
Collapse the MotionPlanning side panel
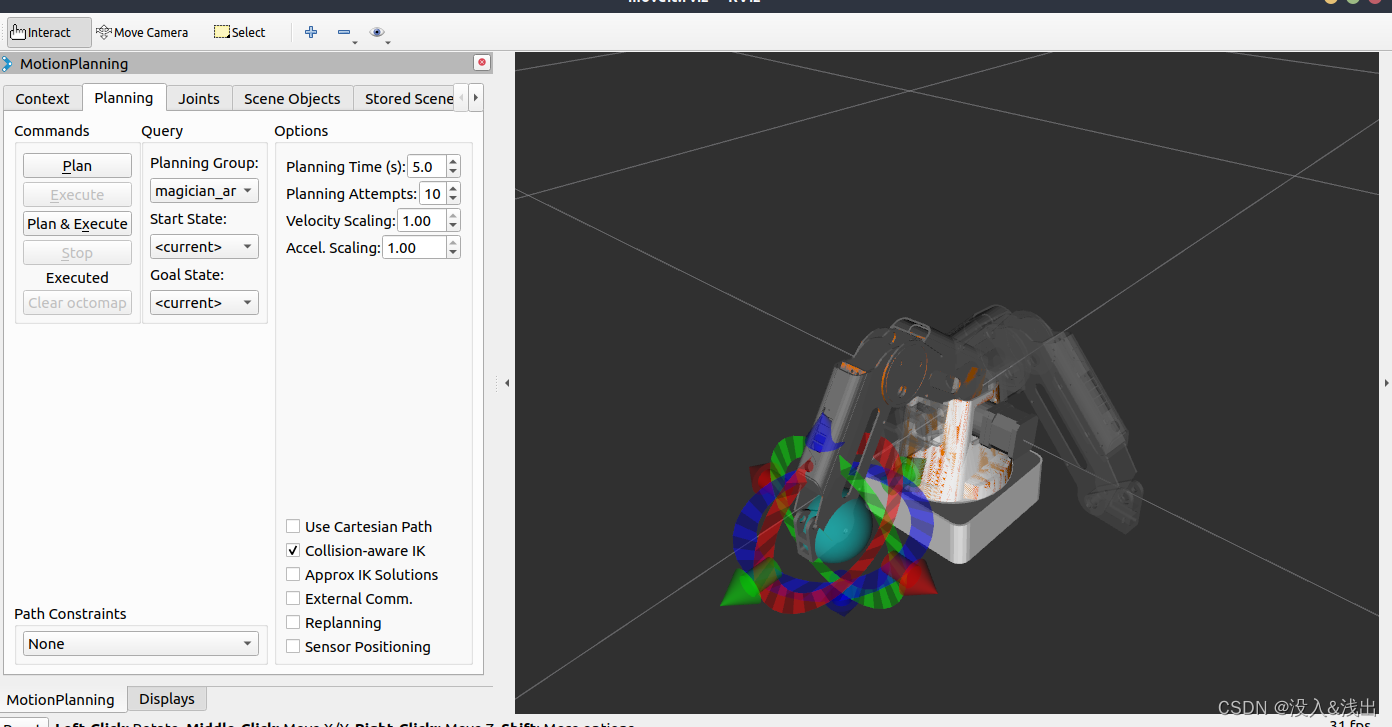point(506,382)
